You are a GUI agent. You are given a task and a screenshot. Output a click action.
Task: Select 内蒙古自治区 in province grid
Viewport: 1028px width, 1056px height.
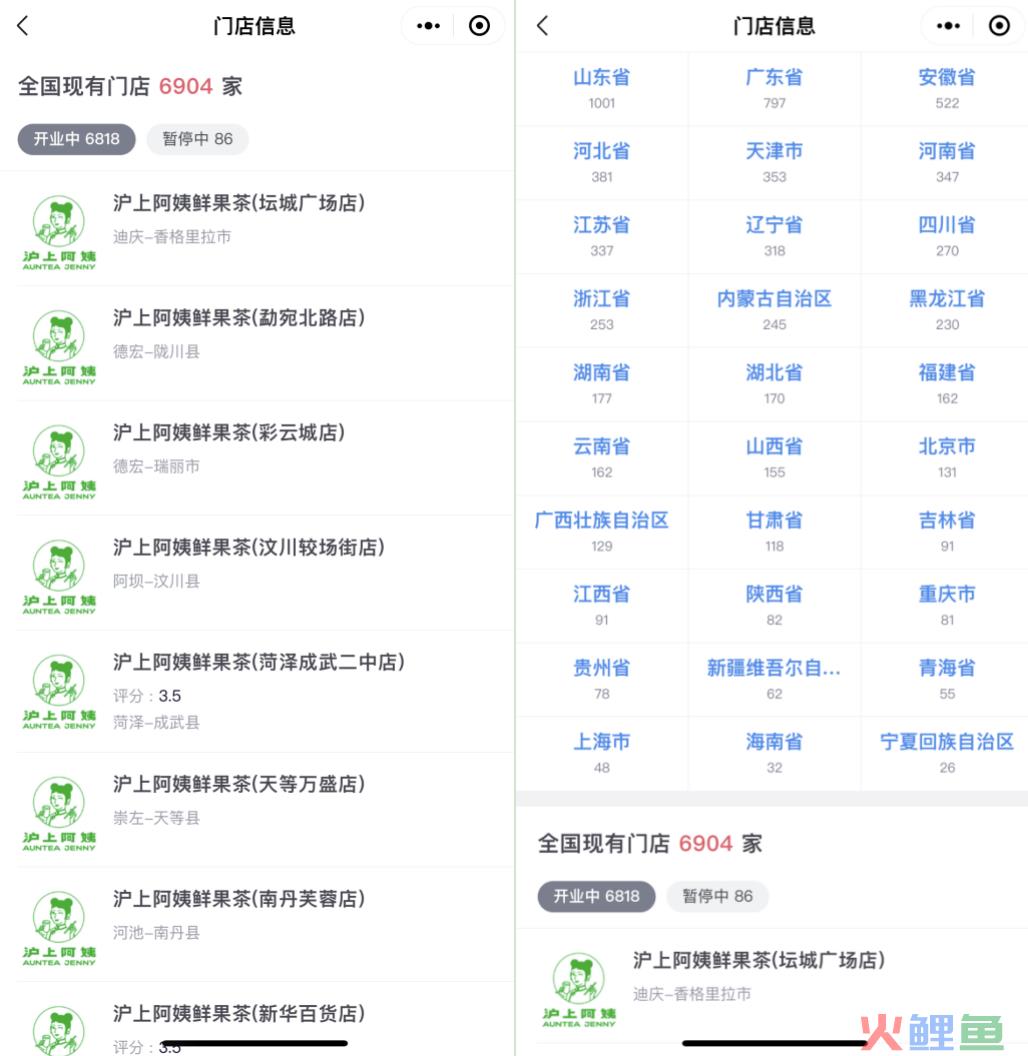[775, 310]
